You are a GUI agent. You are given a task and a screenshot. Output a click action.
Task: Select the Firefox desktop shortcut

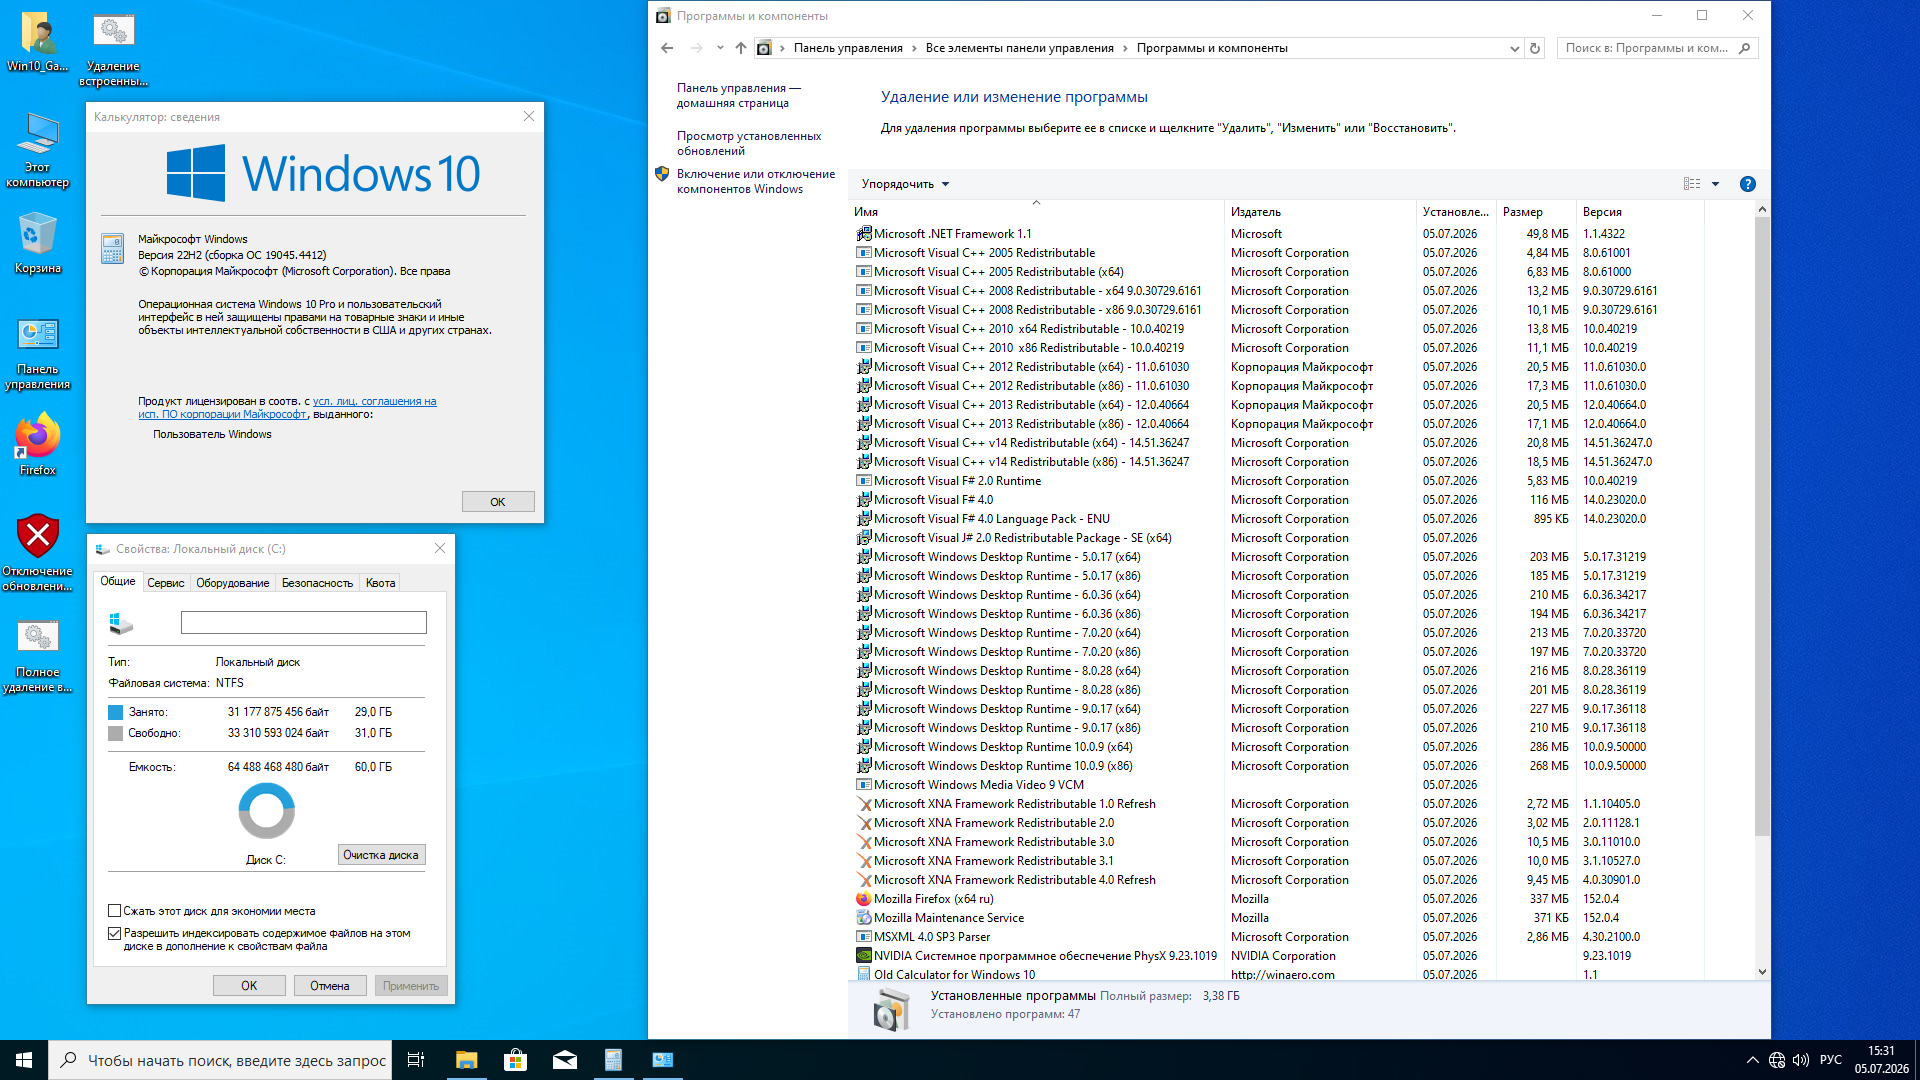pyautogui.click(x=38, y=444)
